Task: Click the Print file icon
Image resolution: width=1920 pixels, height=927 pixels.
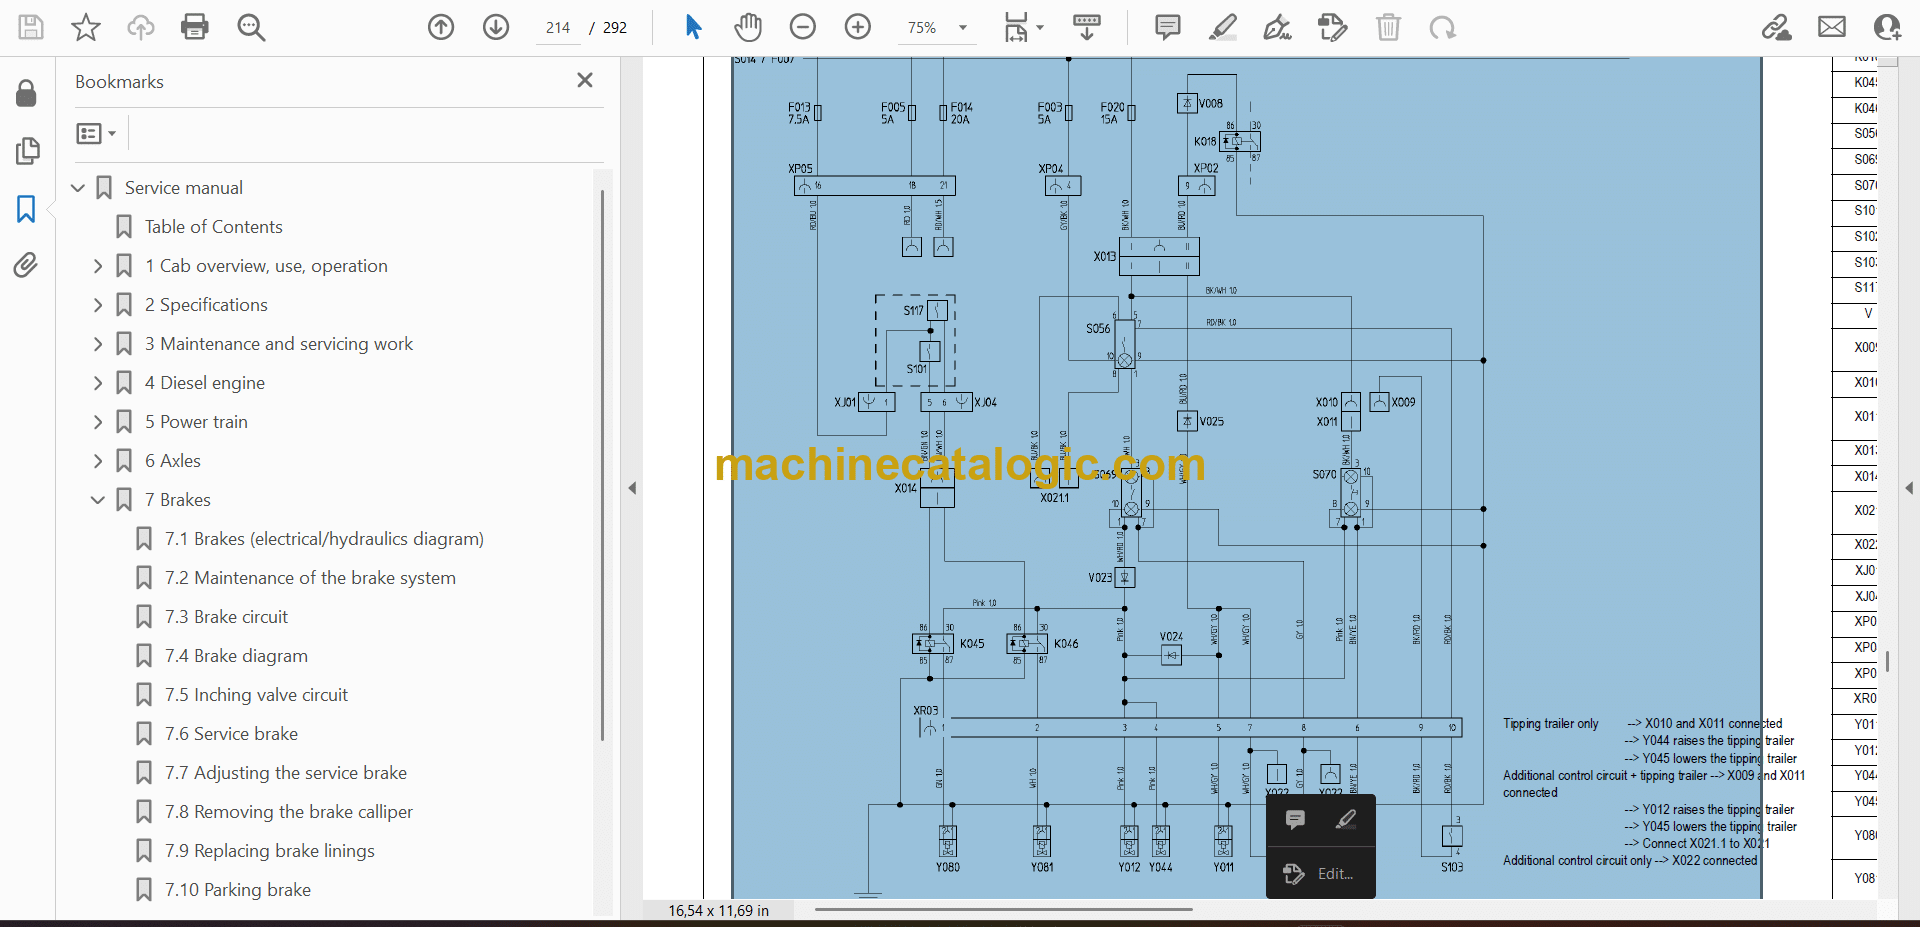Action: tap(195, 27)
